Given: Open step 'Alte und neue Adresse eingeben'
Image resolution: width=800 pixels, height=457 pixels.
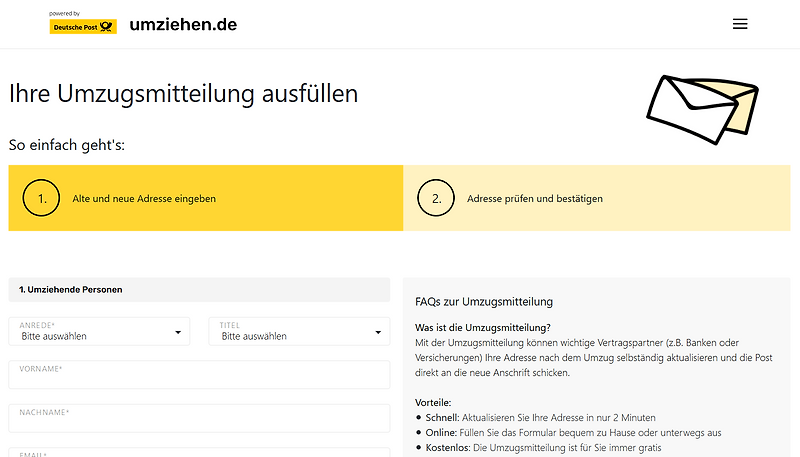Looking at the screenshot, I should 206,198.
